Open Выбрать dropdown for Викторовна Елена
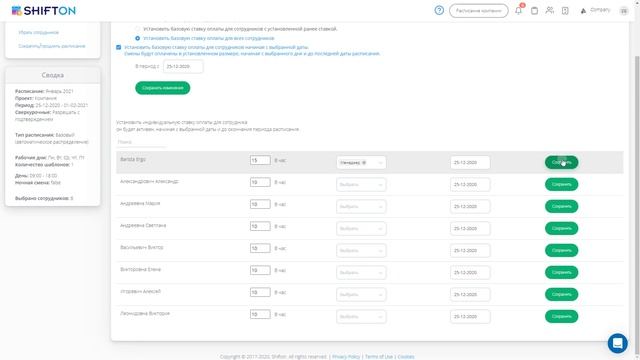Screen dimensions: 640x360 pos(361,273)
